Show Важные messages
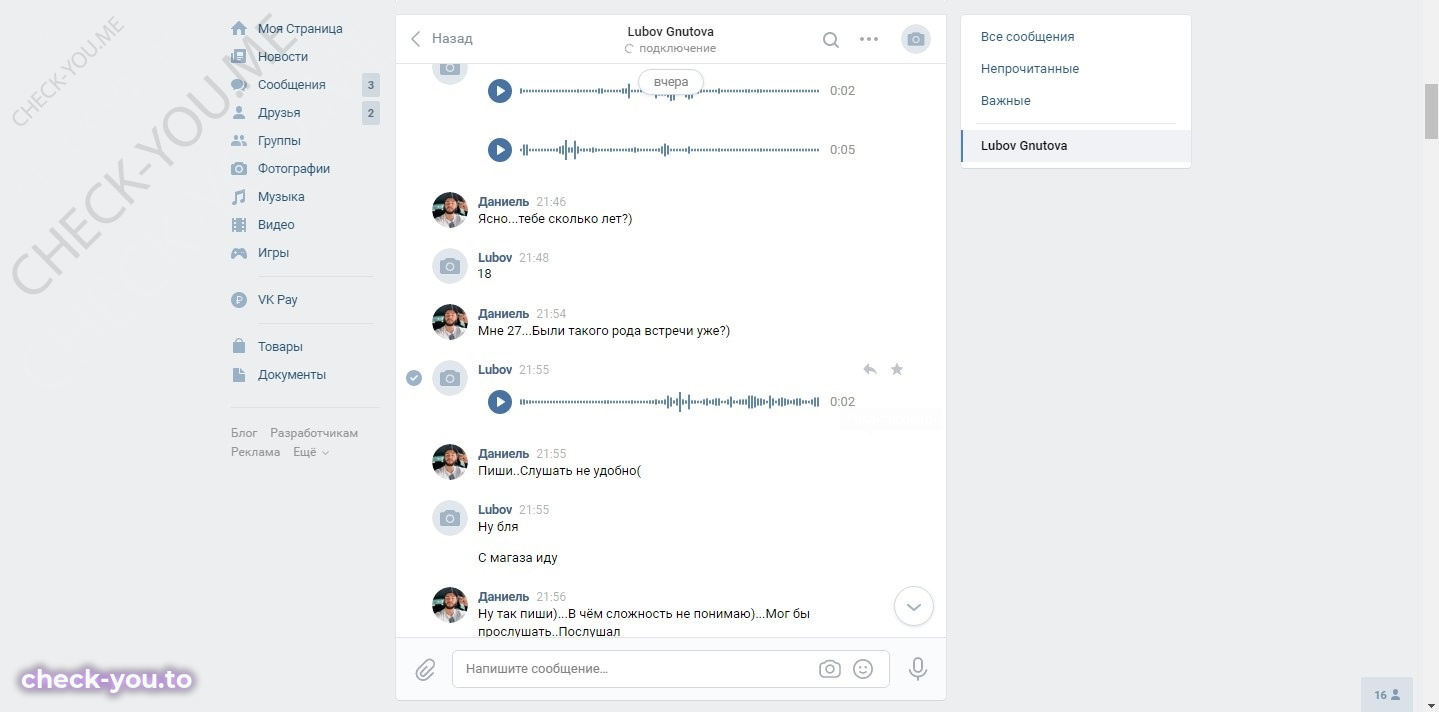This screenshot has height=712, width=1439. click(x=1006, y=101)
